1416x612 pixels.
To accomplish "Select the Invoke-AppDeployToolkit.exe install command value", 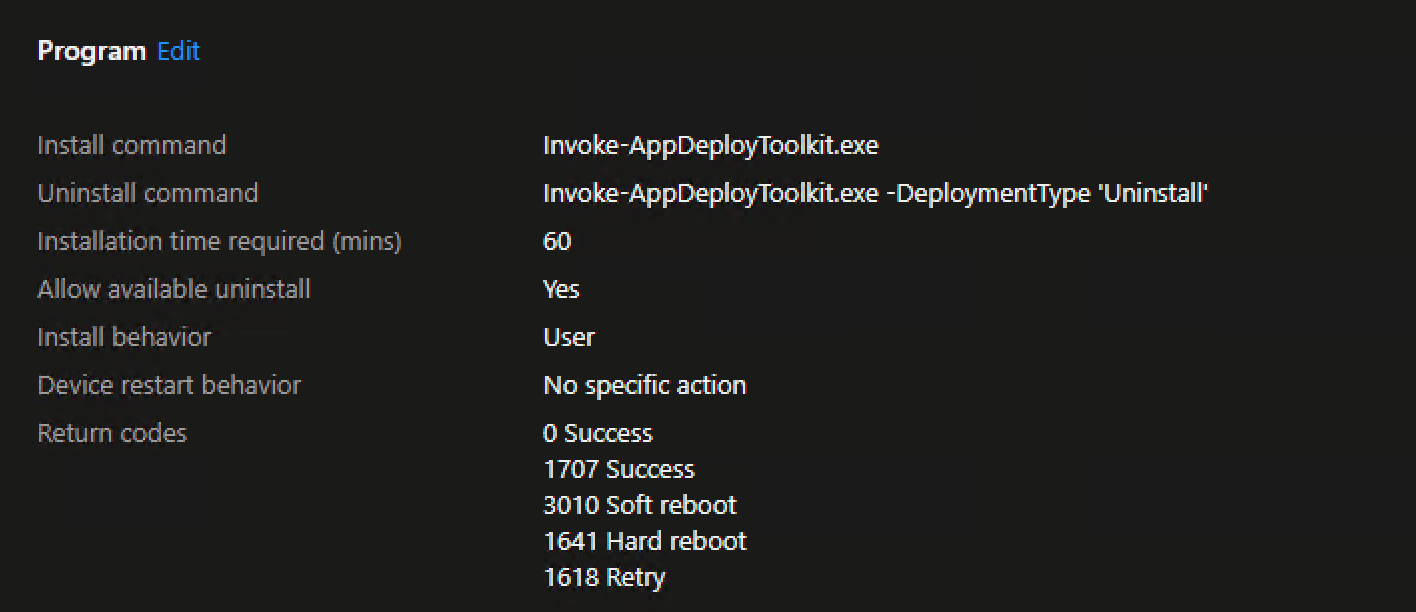I will [710, 145].
